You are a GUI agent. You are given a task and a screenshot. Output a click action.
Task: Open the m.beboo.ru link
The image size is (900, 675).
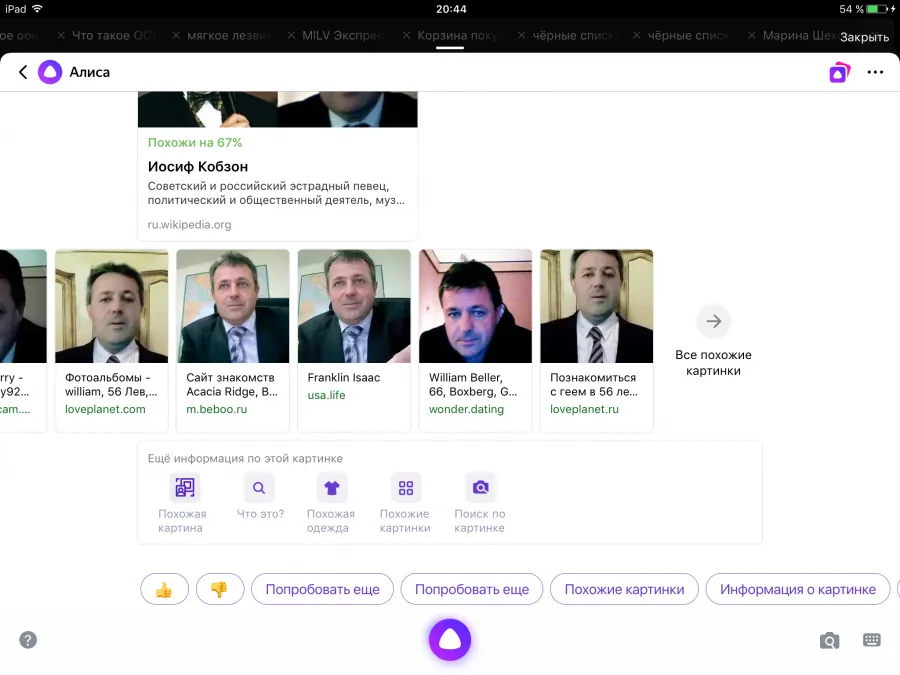tap(216, 409)
